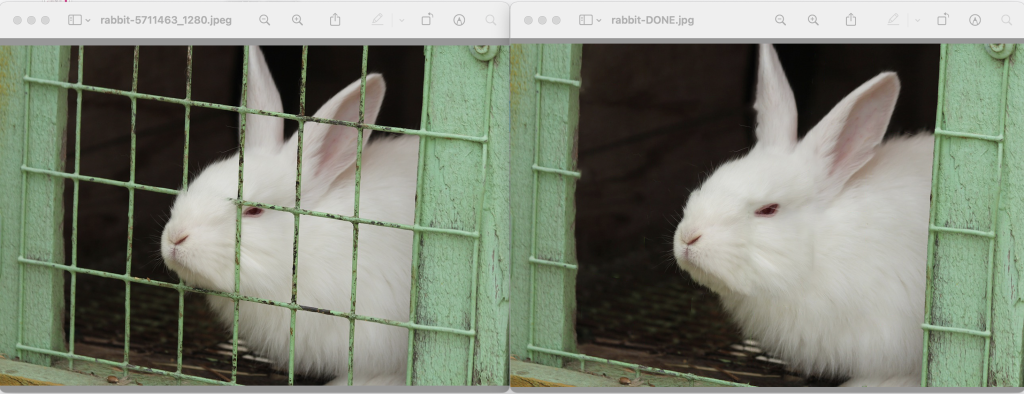
Task: Open highlight options chevron in right window
Action: click(x=918, y=21)
